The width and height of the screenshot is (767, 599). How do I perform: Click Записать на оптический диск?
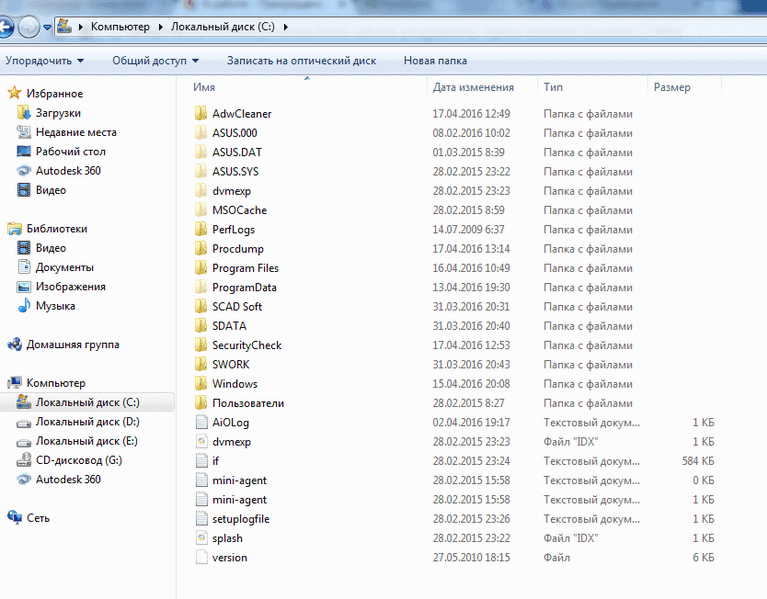(301, 61)
